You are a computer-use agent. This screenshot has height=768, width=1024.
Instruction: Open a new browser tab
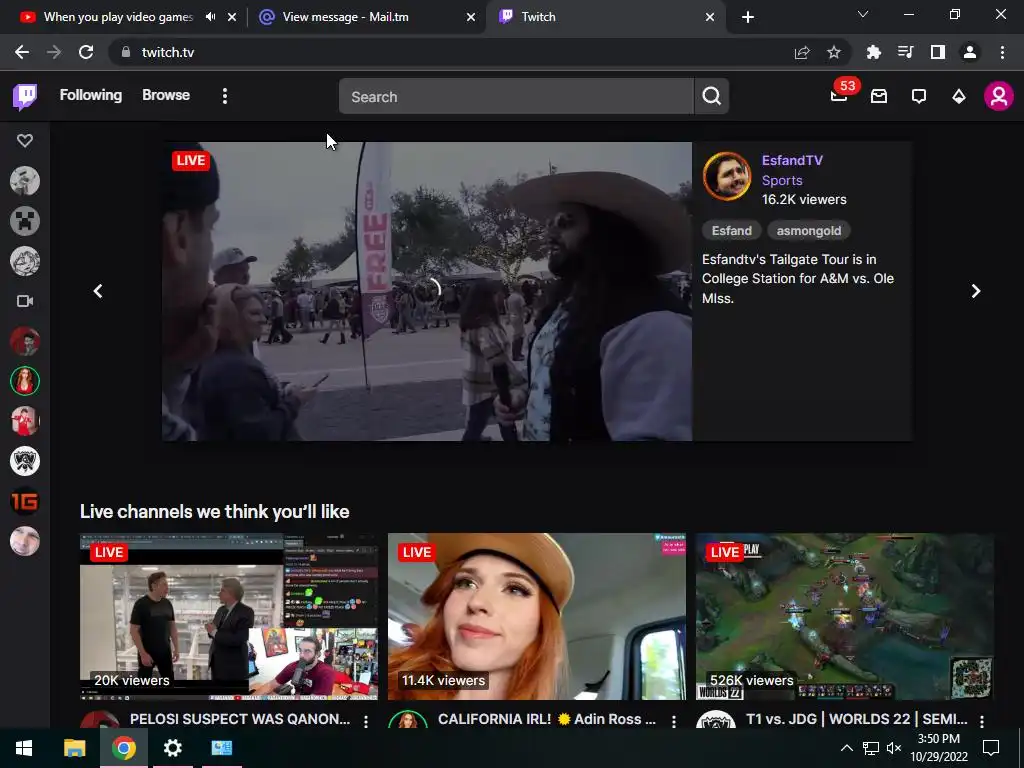[748, 17]
